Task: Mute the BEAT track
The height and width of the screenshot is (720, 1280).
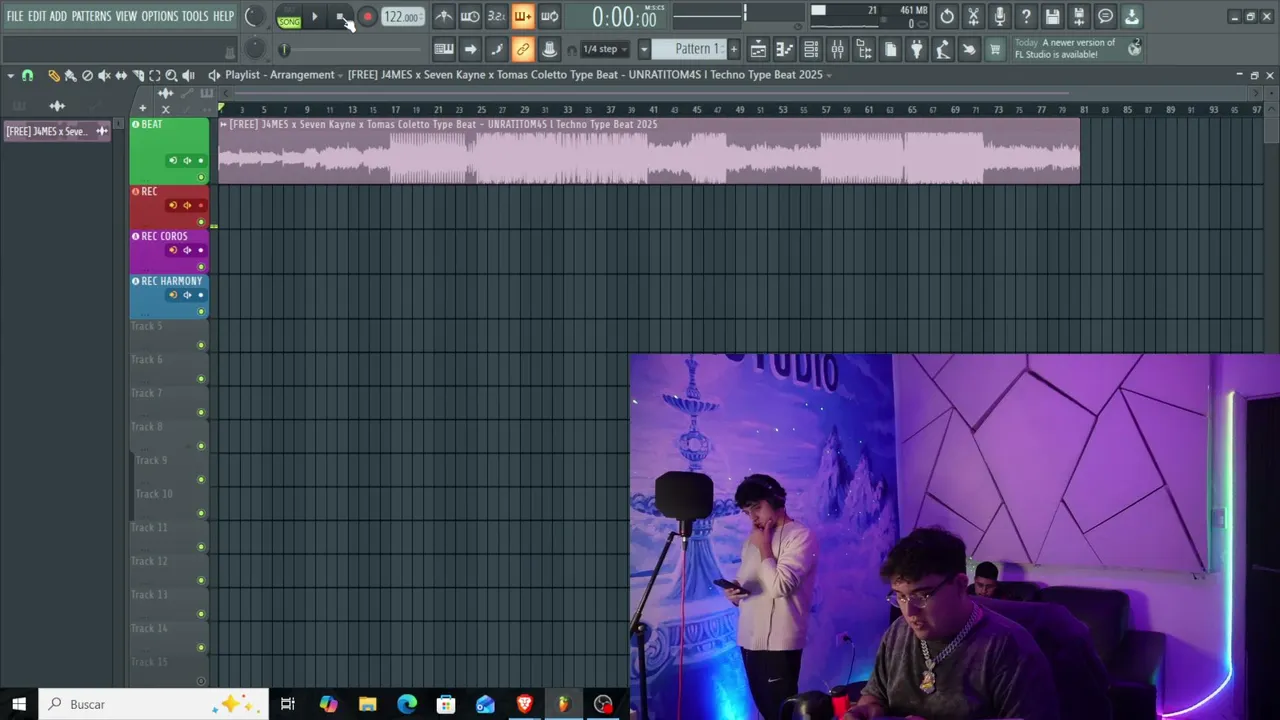Action: (x=201, y=178)
